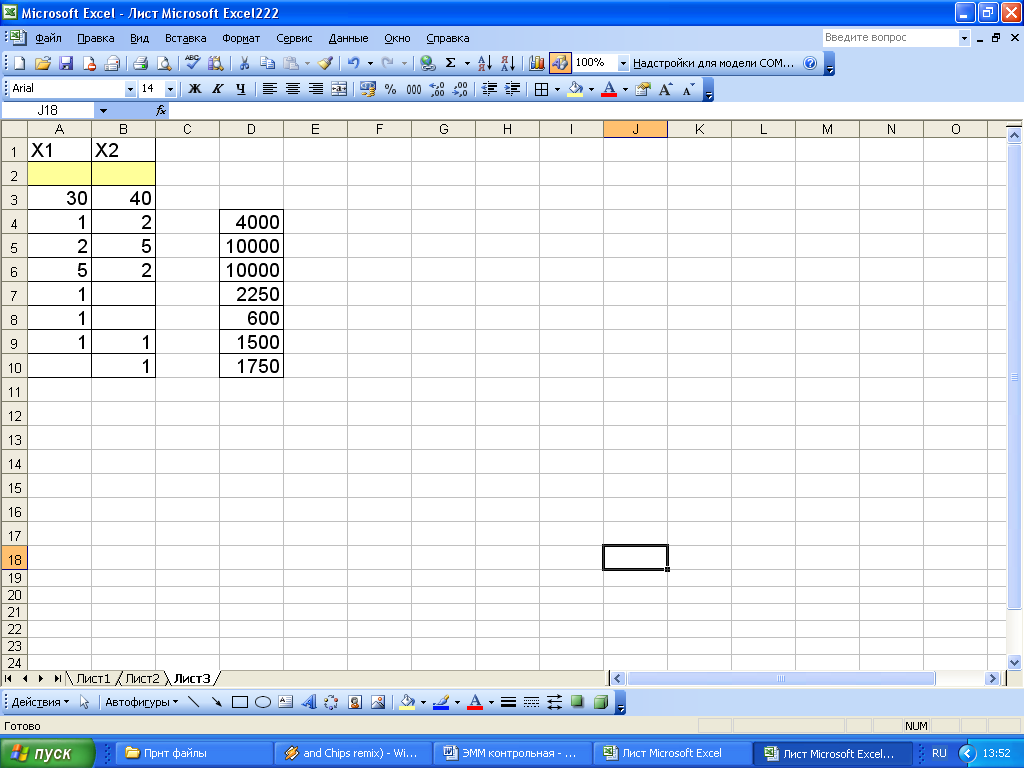This screenshot has height=768, width=1024.
Task: Toggle Italic (К) formatting
Action: point(218,89)
